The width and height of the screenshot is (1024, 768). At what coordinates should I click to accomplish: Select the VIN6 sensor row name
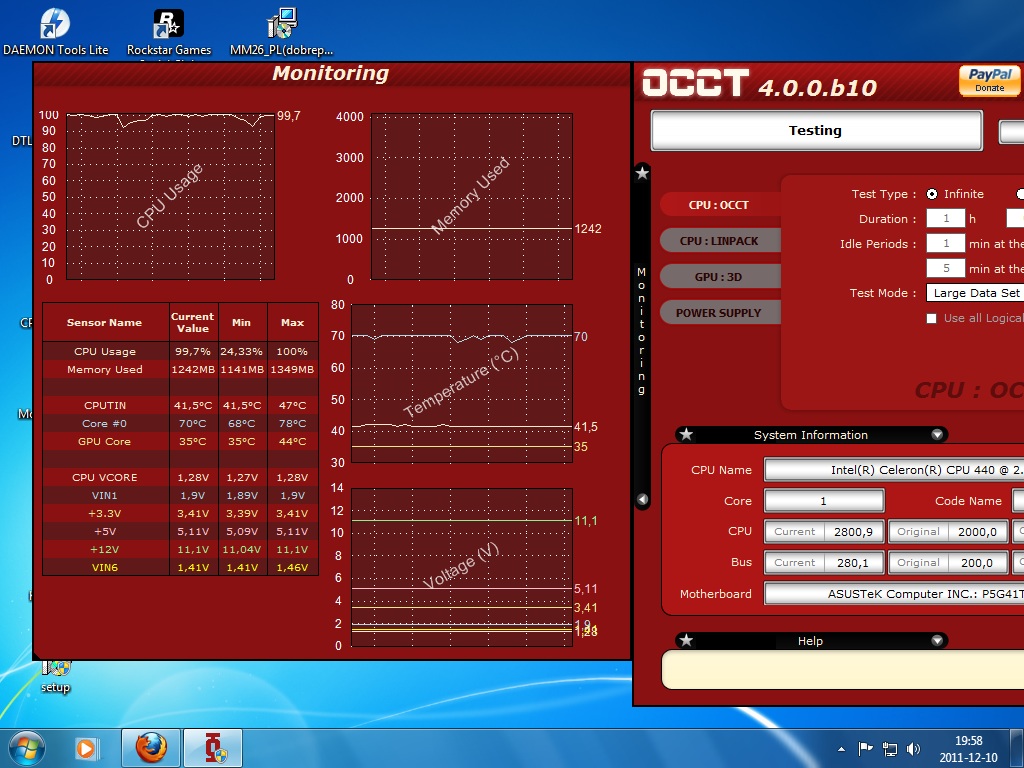[105, 568]
